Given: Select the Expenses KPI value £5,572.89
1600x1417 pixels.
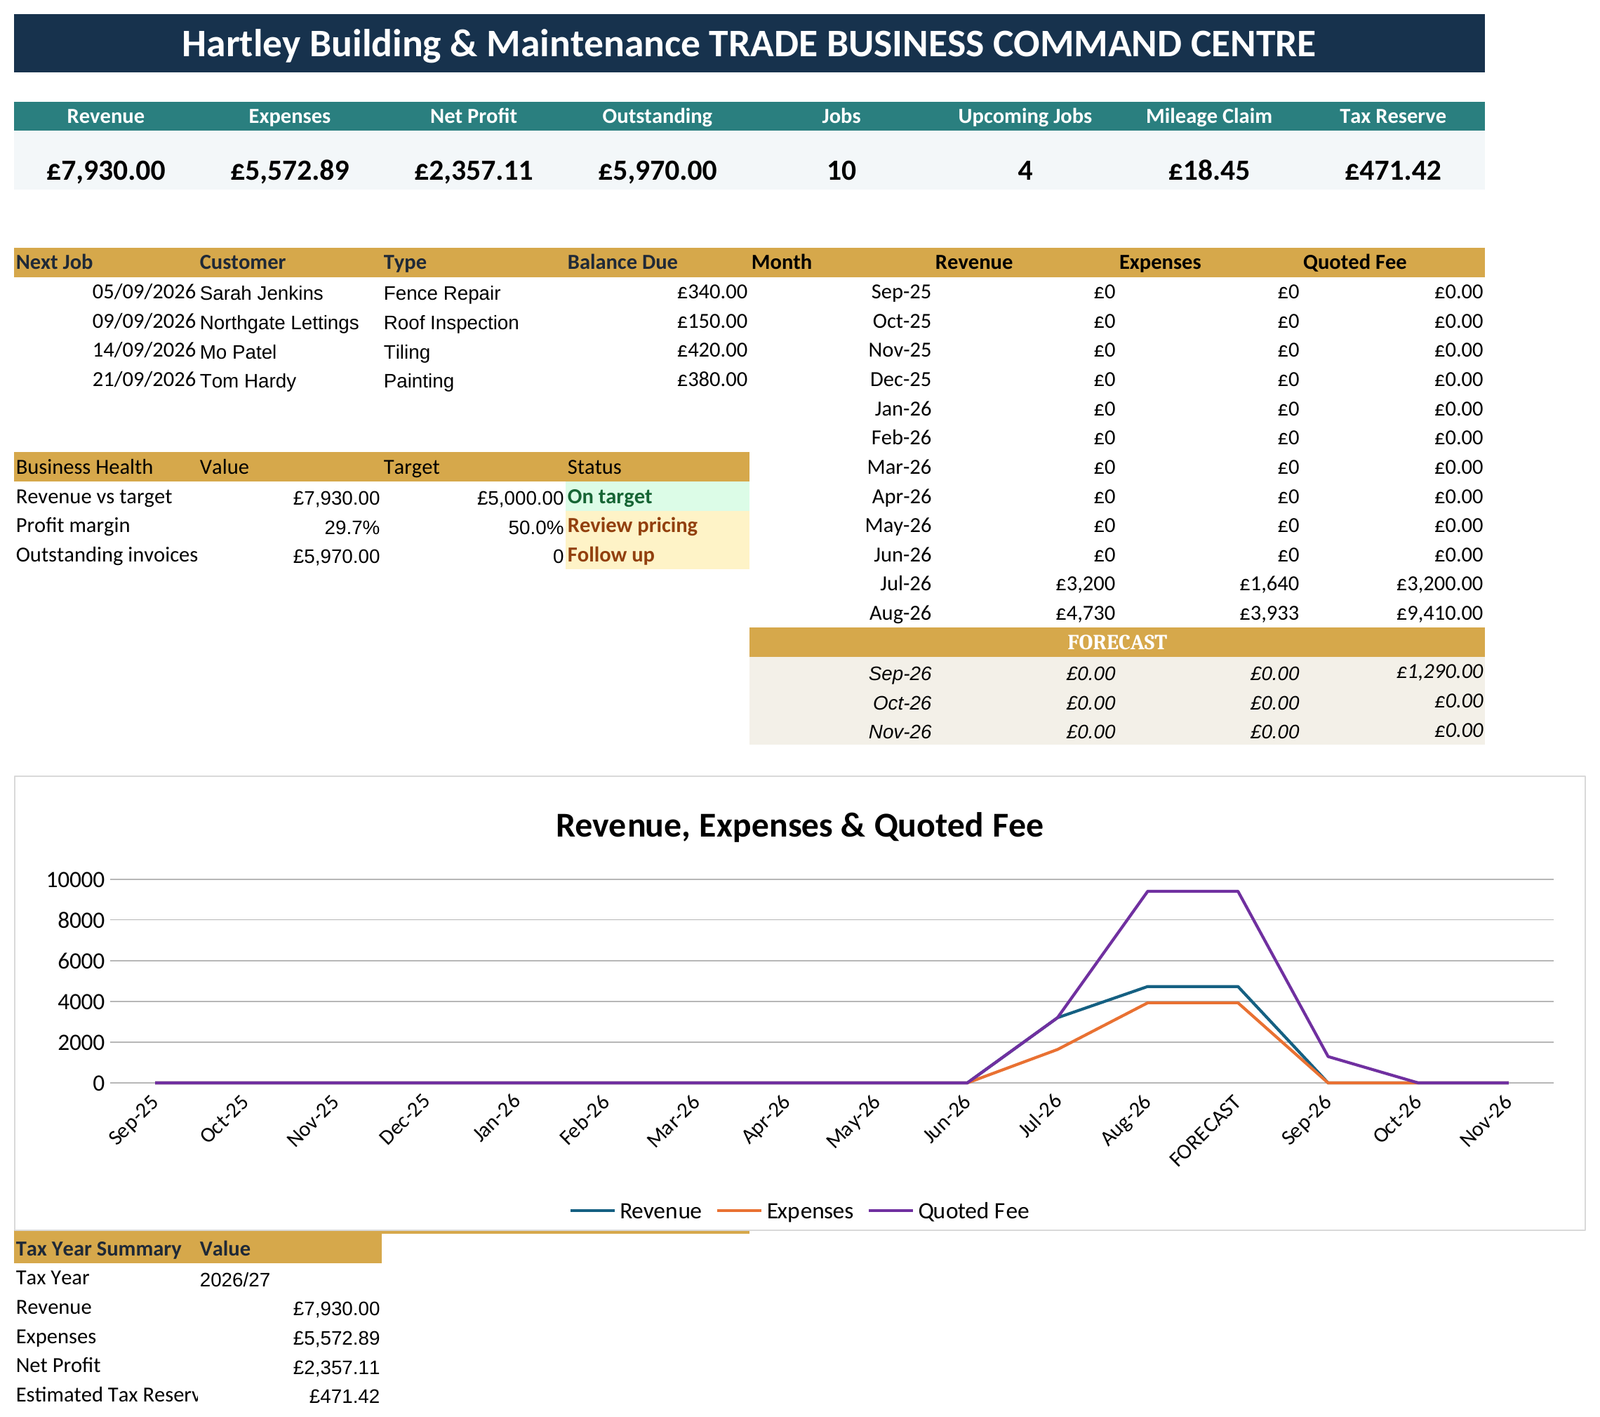Looking at the screenshot, I should 290,170.
